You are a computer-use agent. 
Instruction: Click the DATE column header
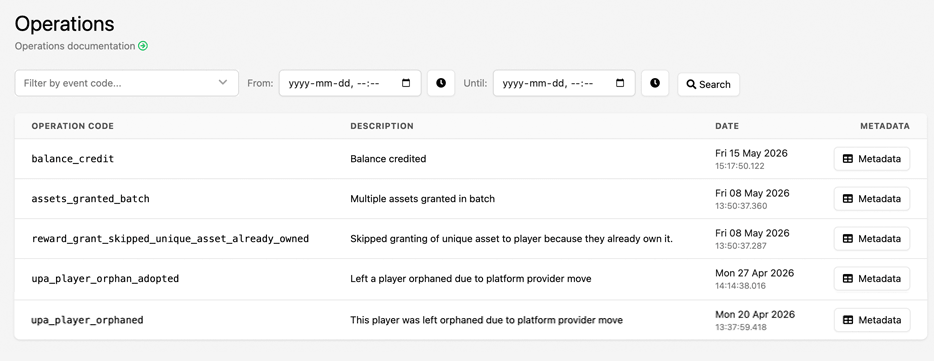[727, 126]
